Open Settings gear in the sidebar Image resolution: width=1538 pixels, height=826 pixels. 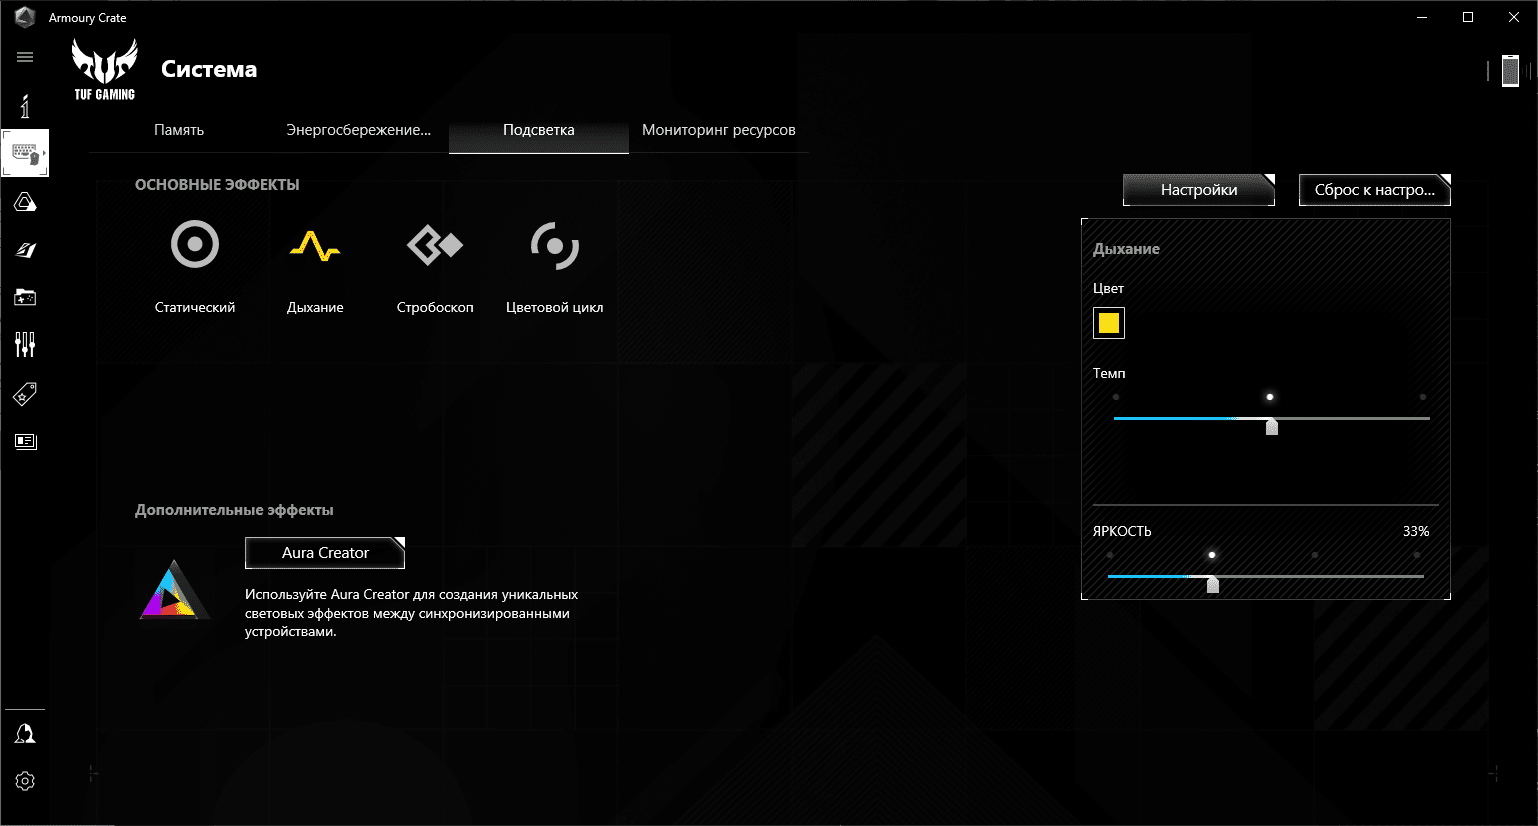click(x=25, y=781)
